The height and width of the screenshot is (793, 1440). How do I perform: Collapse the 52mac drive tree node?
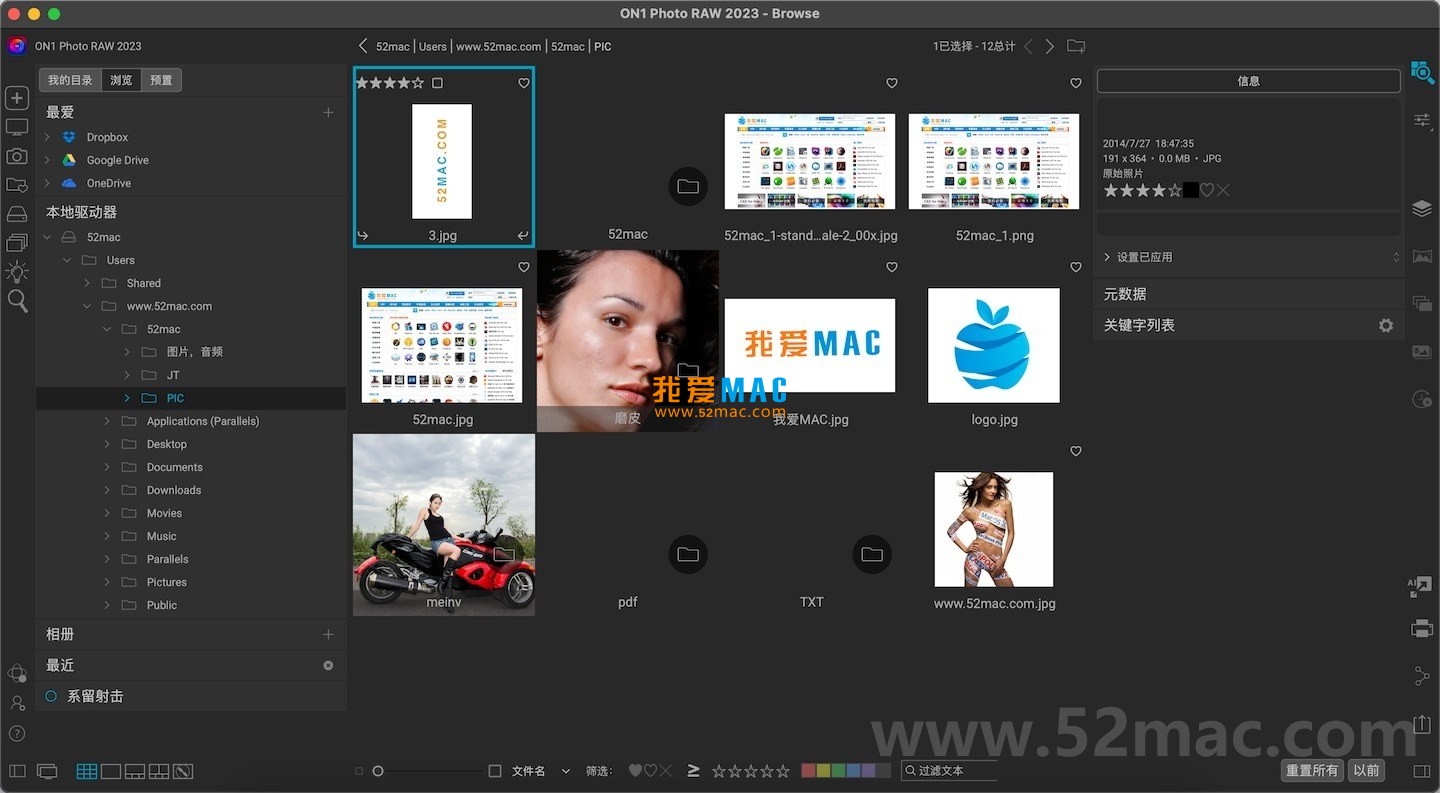(x=47, y=237)
